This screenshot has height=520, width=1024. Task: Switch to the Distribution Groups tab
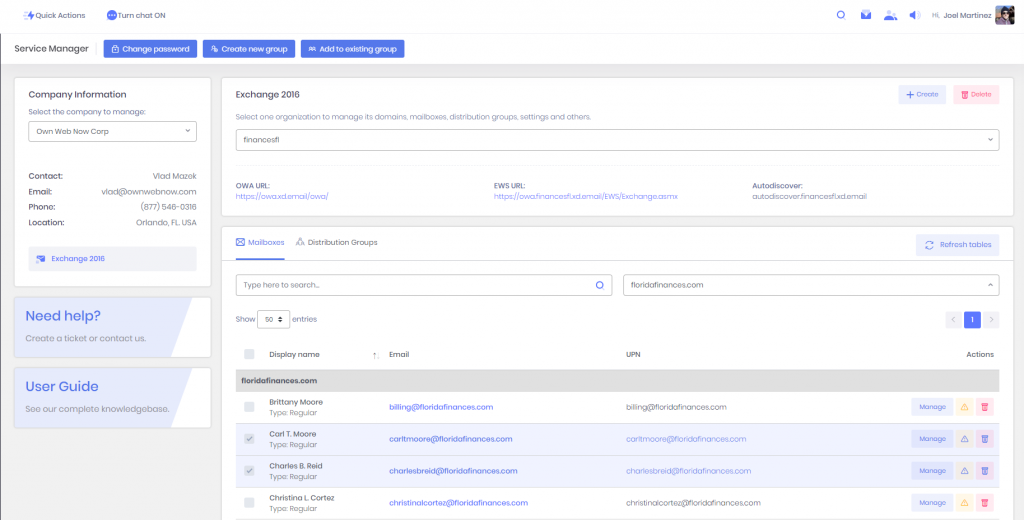pyautogui.click(x=336, y=243)
